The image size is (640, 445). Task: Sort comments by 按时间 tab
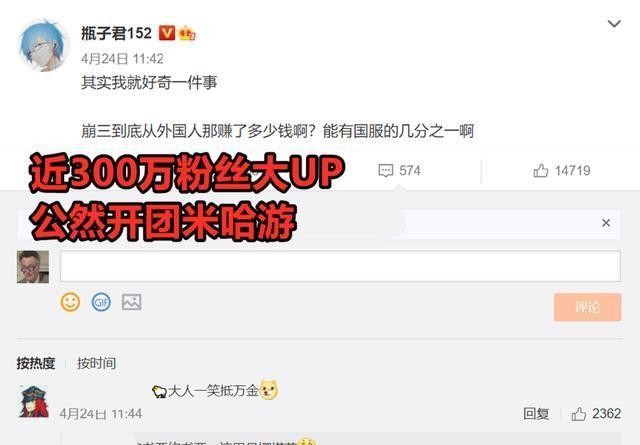coord(96,363)
